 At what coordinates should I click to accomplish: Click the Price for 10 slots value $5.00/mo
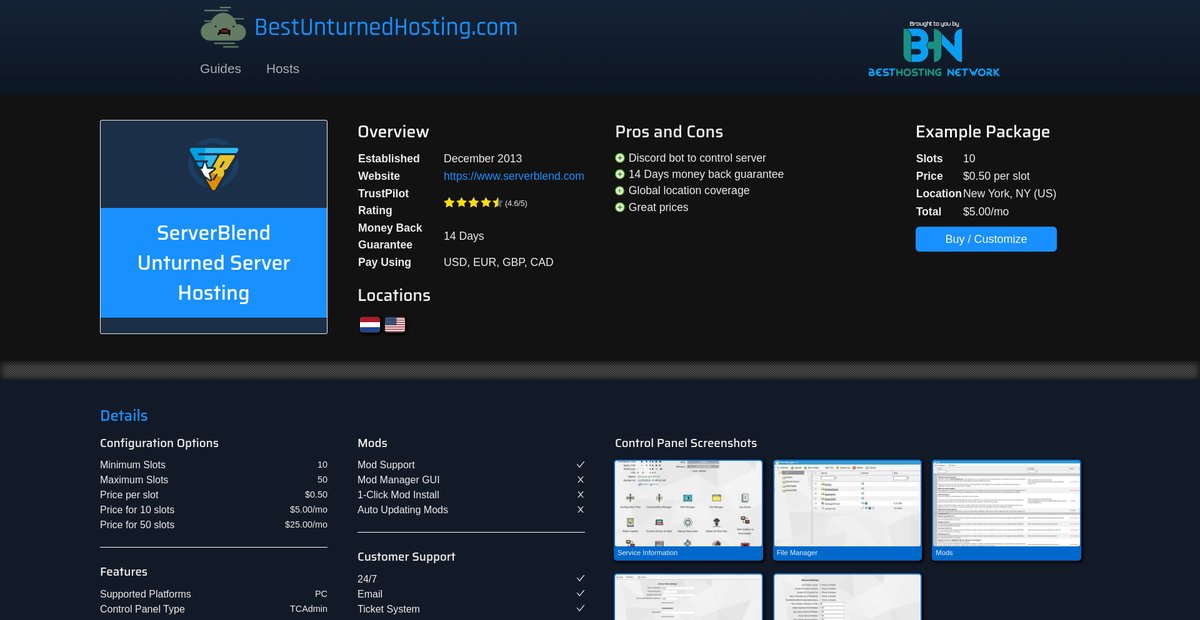pos(308,510)
